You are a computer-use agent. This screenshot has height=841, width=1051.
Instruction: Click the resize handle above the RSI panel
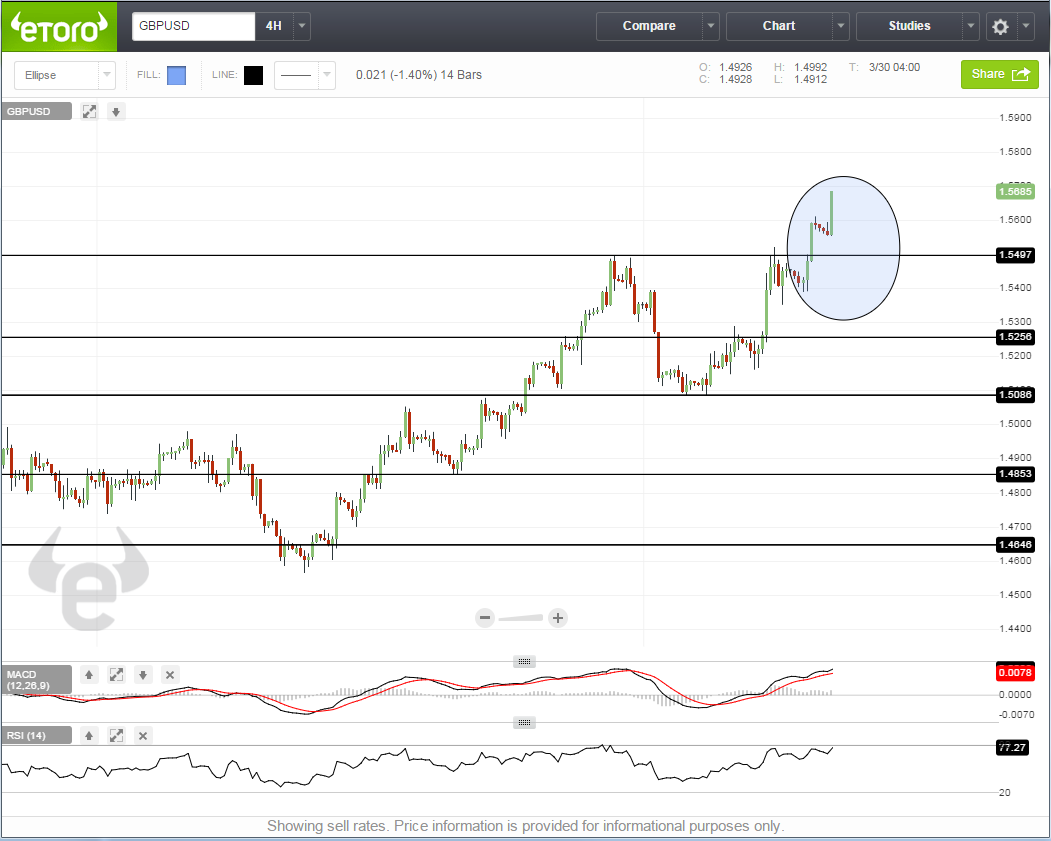click(x=524, y=722)
